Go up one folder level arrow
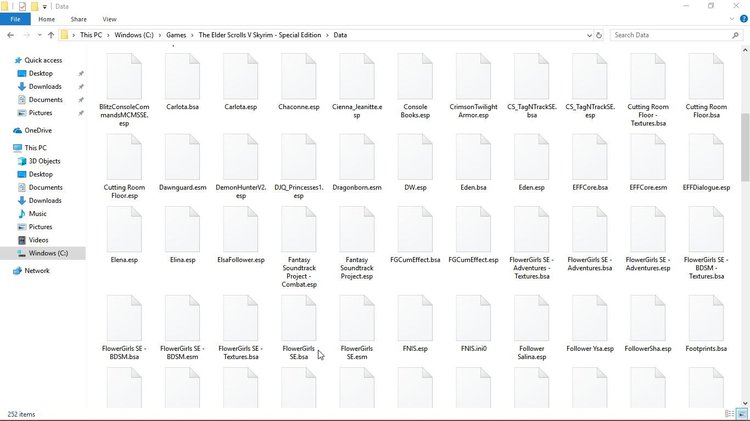Screen dimensions: 750x421 pos(51,35)
